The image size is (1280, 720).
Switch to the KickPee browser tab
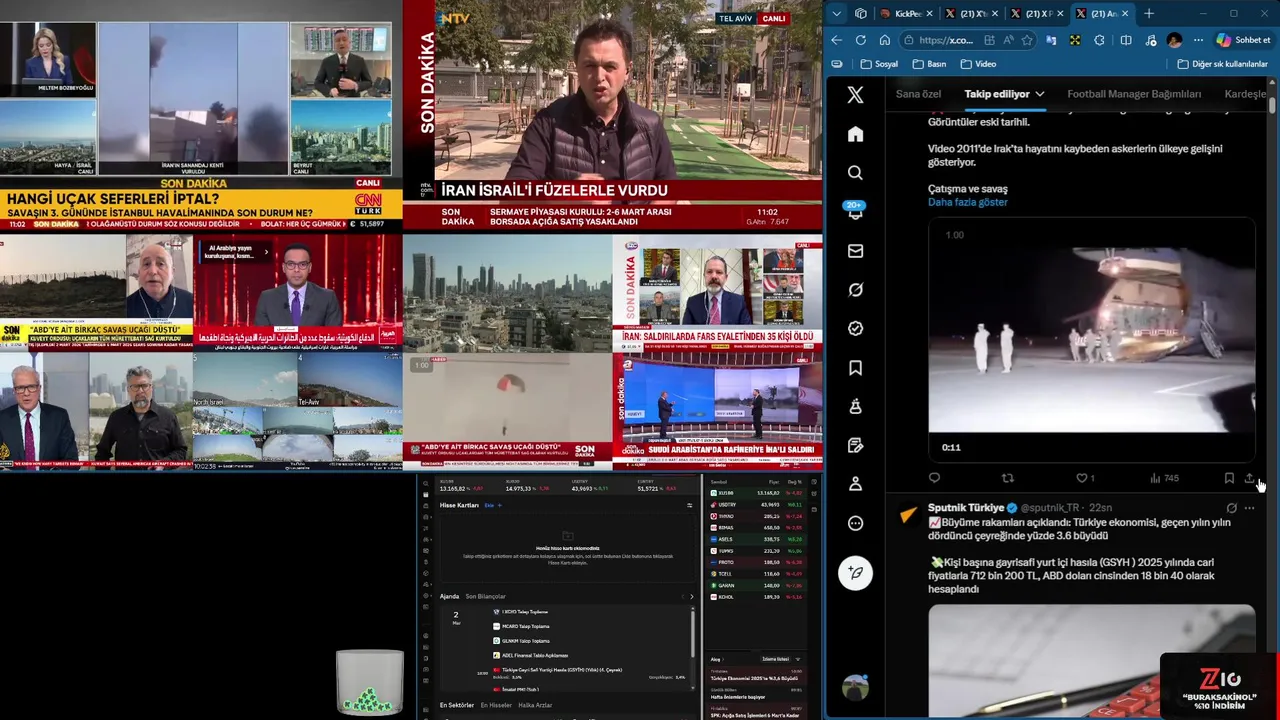pos(905,14)
